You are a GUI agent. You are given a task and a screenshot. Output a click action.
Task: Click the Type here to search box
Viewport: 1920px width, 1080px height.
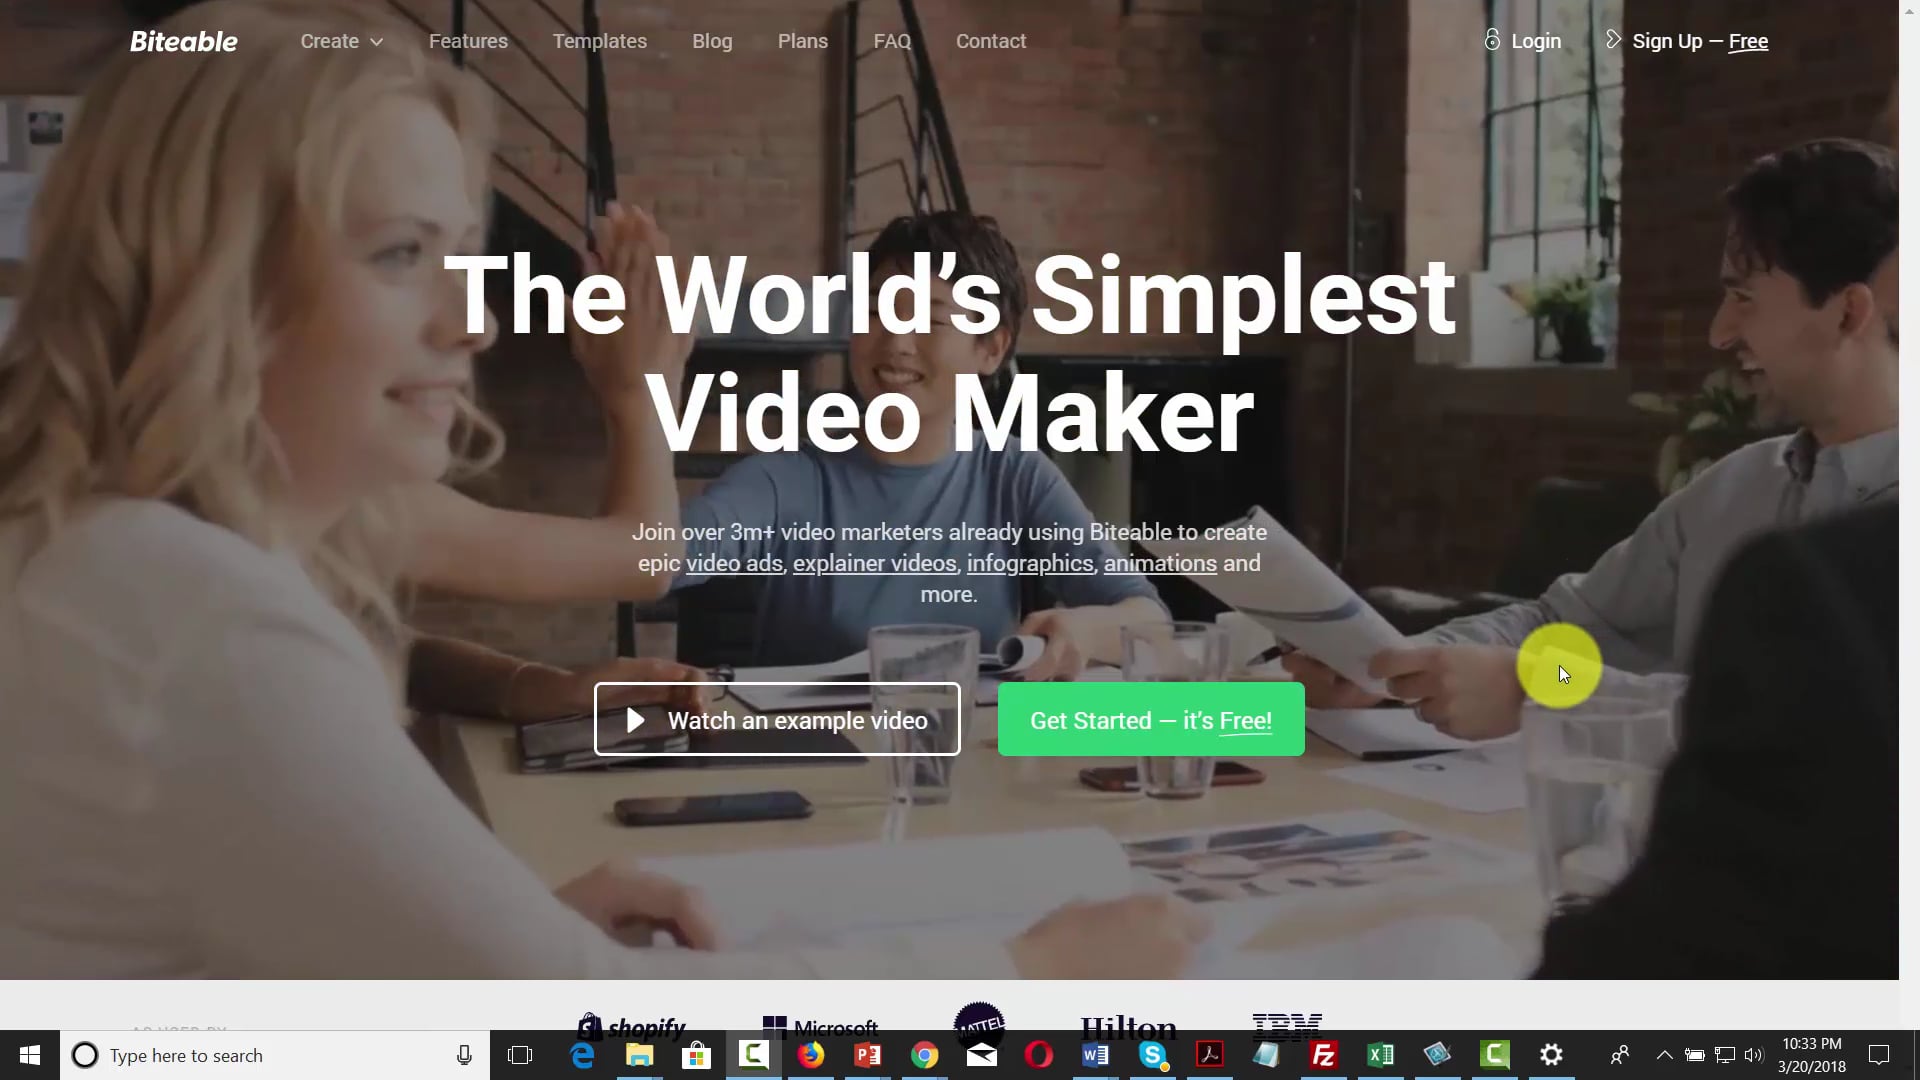coord(250,1055)
